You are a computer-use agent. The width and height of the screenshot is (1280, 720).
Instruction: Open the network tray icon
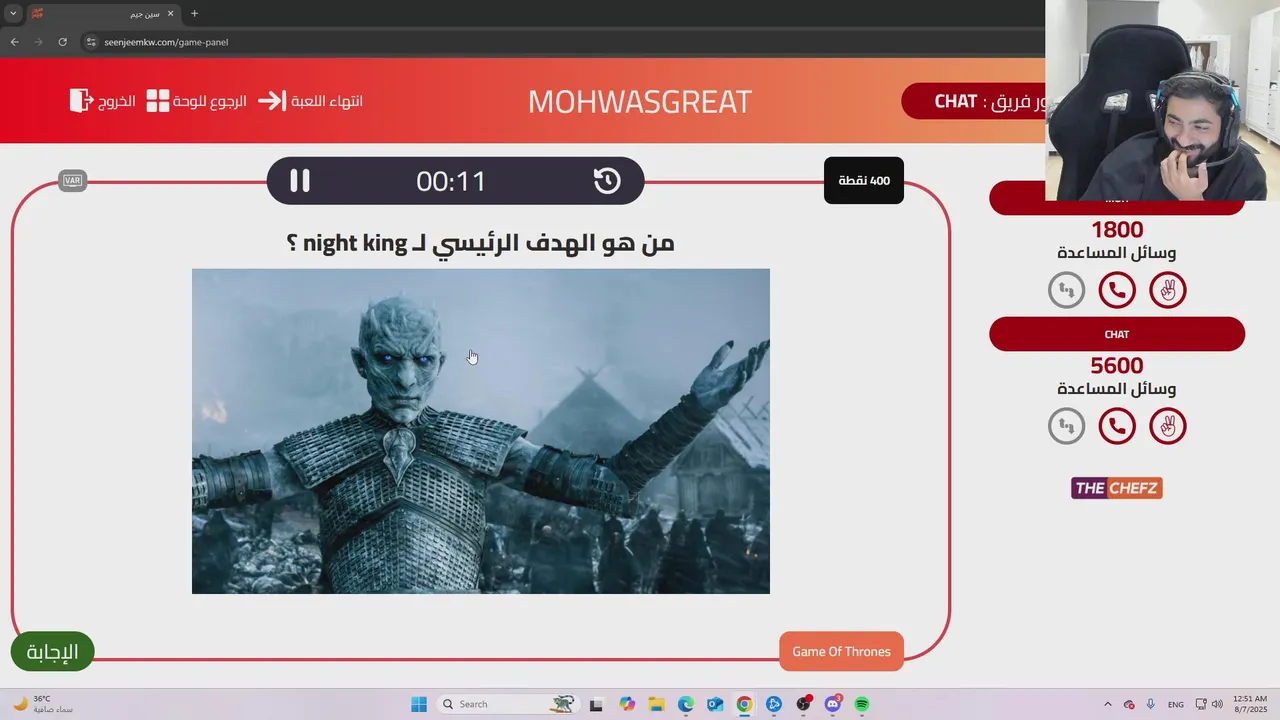pyautogui.click(x=1201, y=704)
